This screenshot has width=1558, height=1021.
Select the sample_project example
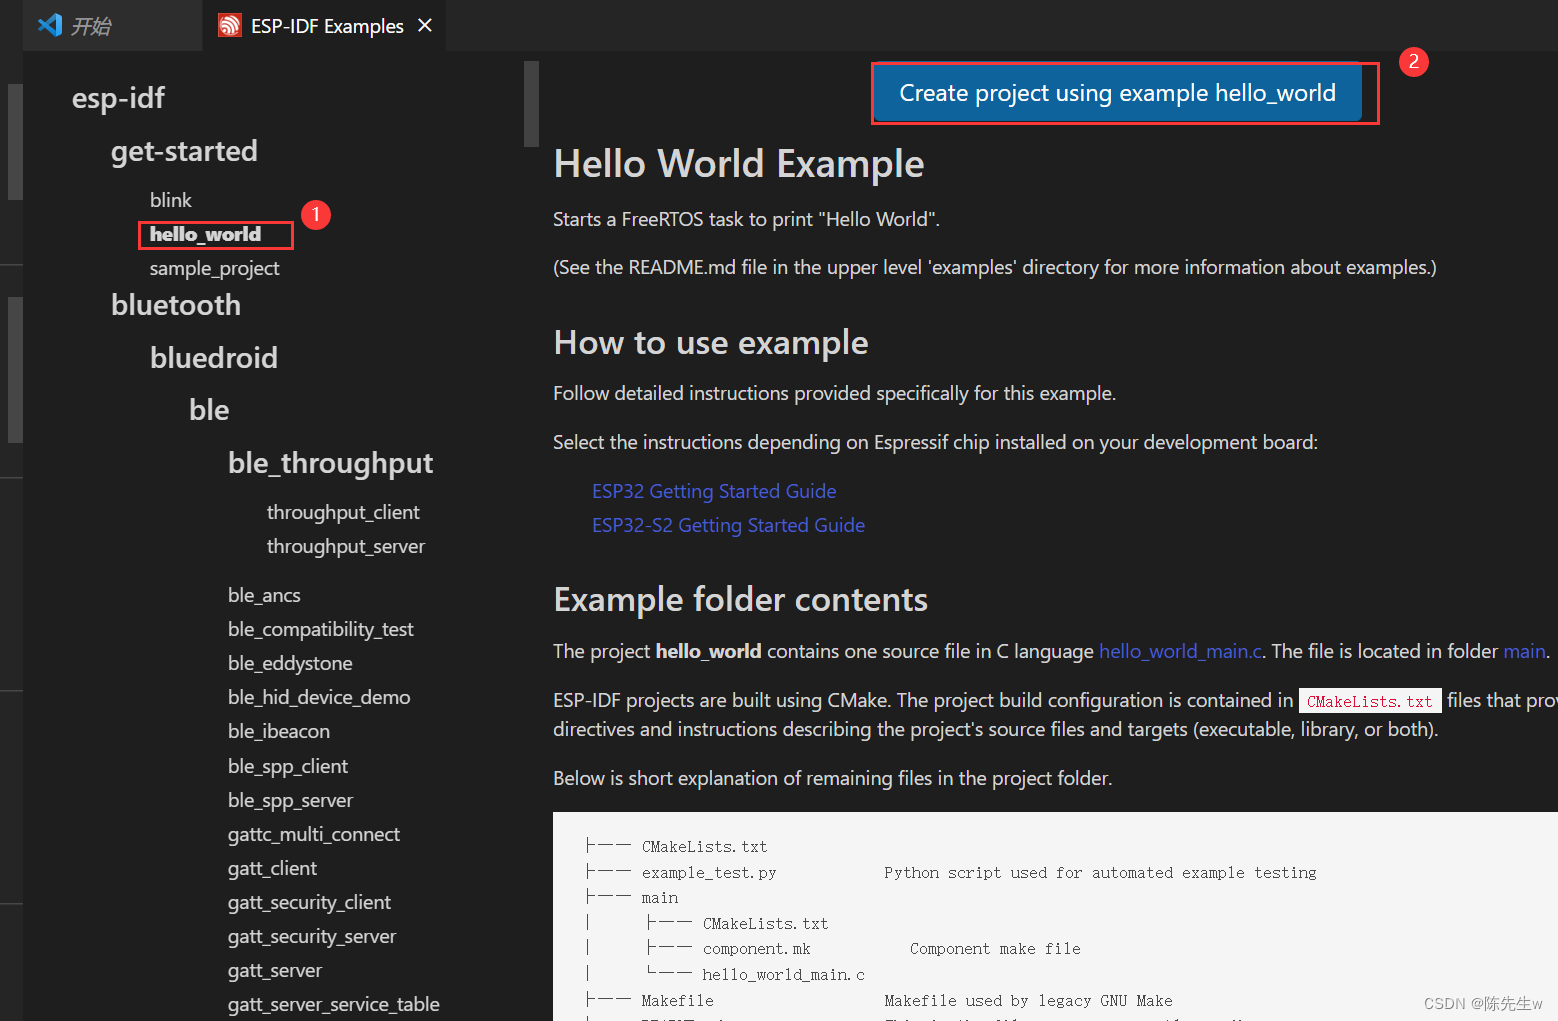coord(214,268)
